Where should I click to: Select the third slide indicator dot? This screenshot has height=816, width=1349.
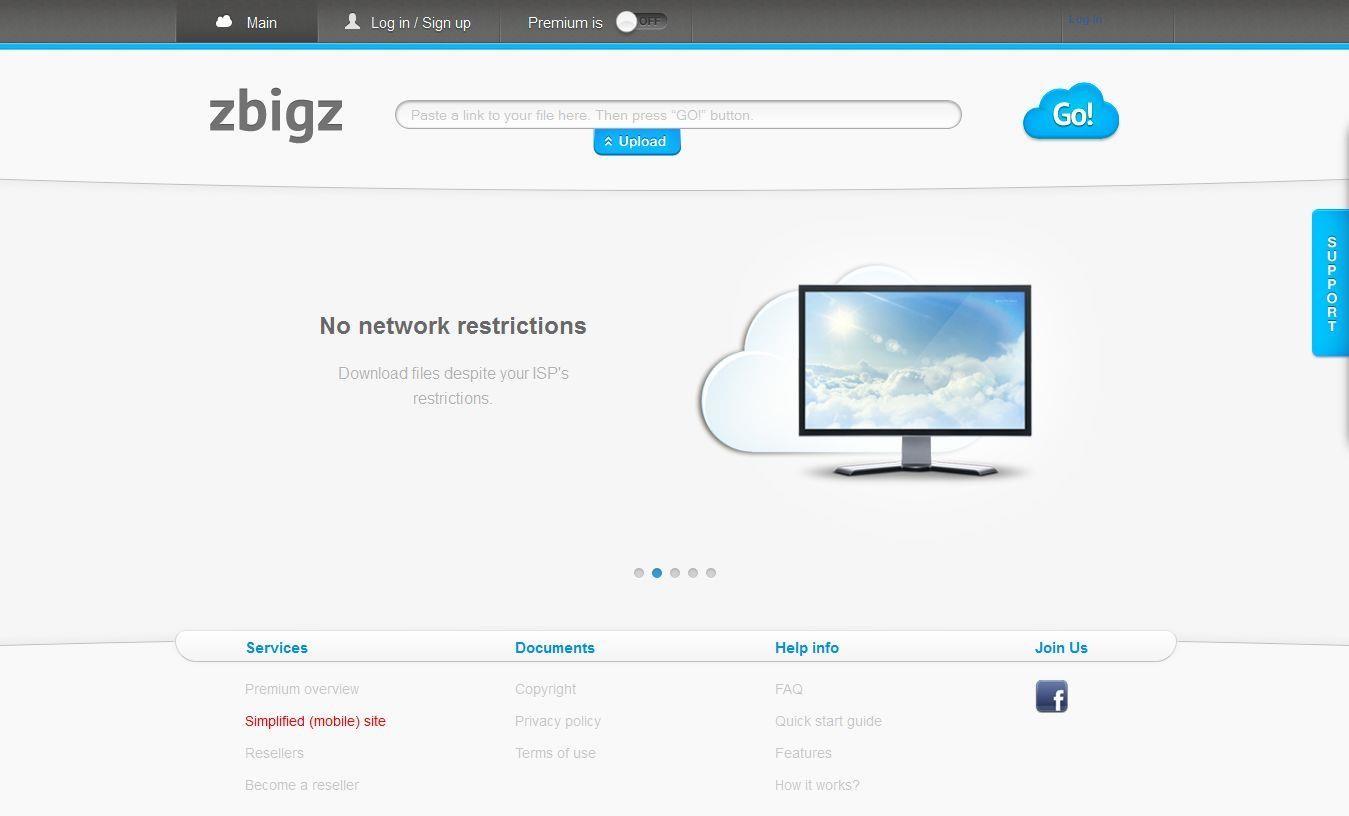tap(675, 573)
